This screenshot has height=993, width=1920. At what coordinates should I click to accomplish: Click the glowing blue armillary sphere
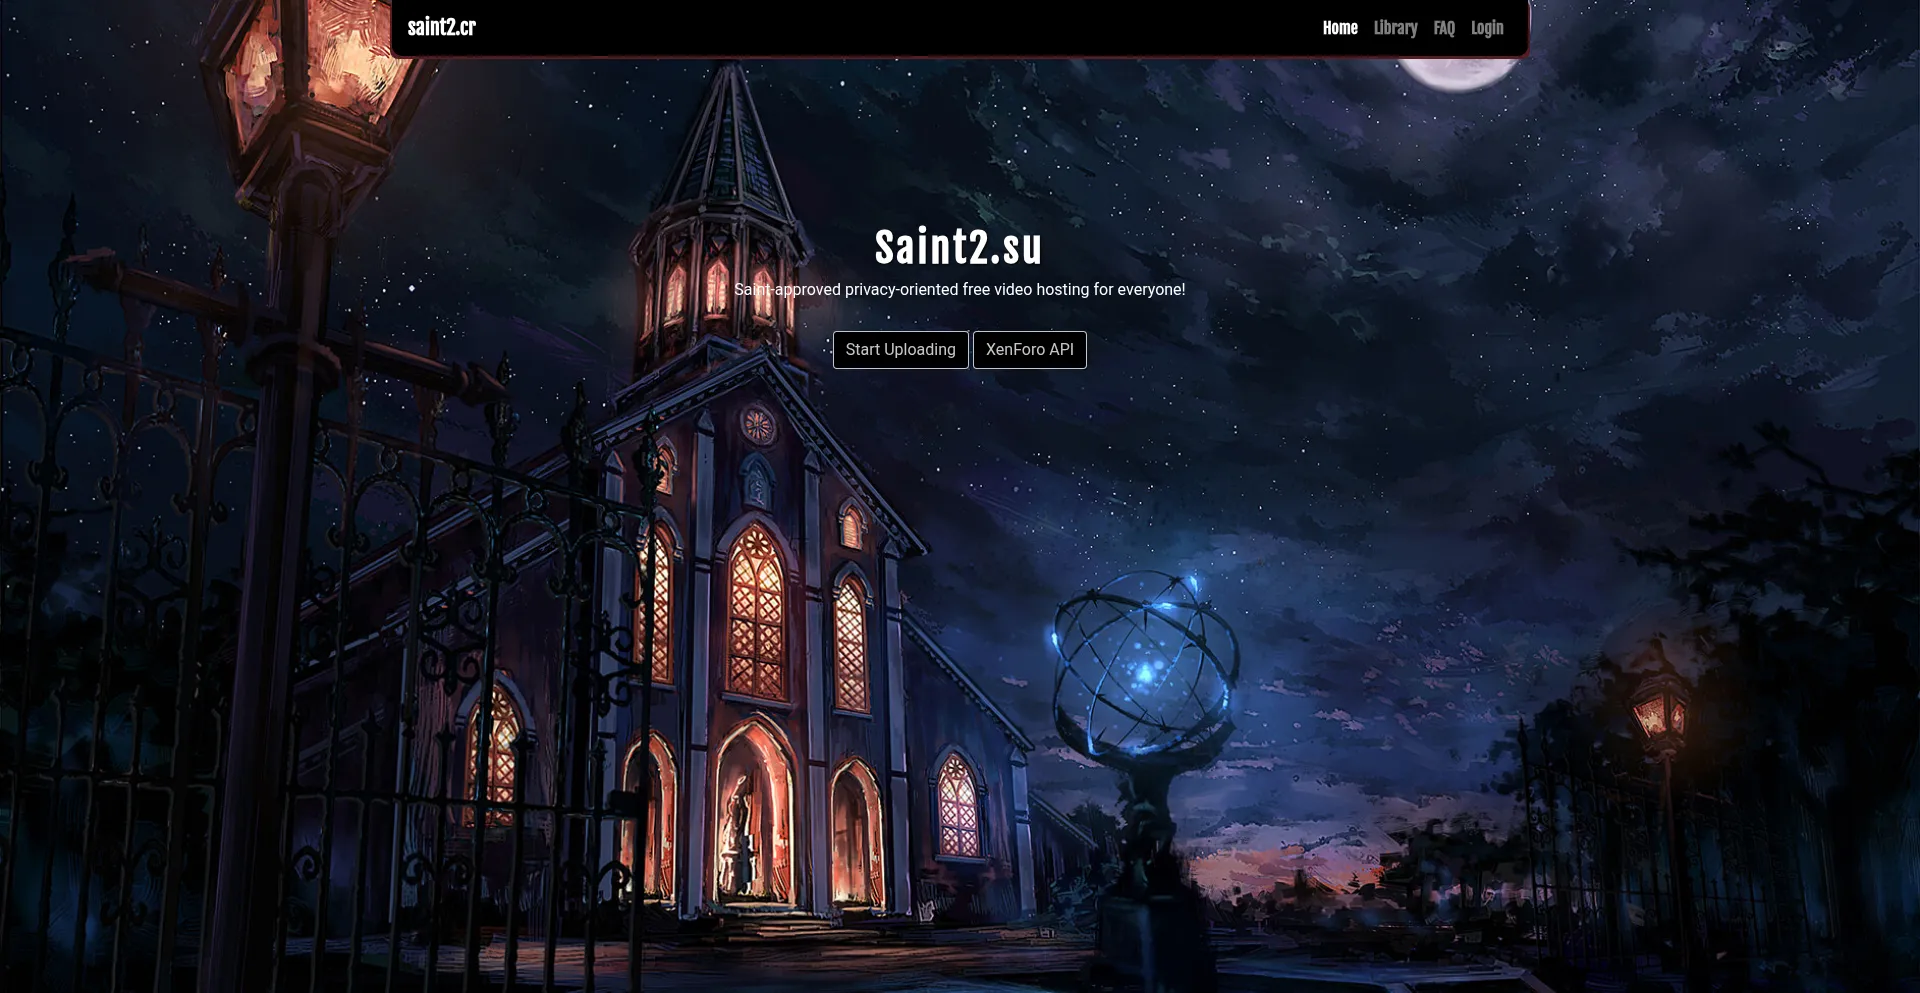pyautogui.click(x=1144, y=662)
